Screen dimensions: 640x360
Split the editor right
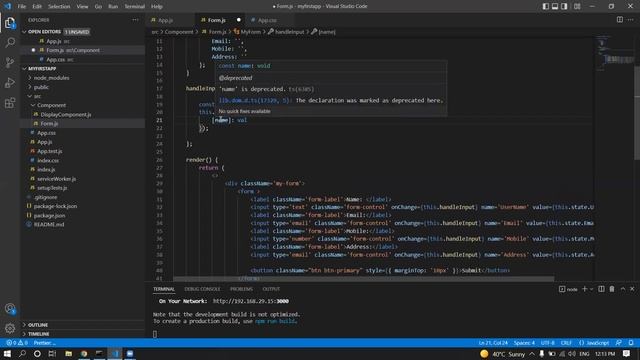pyautogui.click(x=620, y=20)
